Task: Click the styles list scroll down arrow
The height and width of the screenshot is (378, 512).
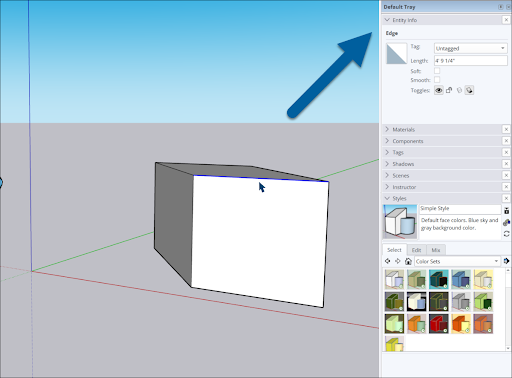Action: click(x=508, y=348)
